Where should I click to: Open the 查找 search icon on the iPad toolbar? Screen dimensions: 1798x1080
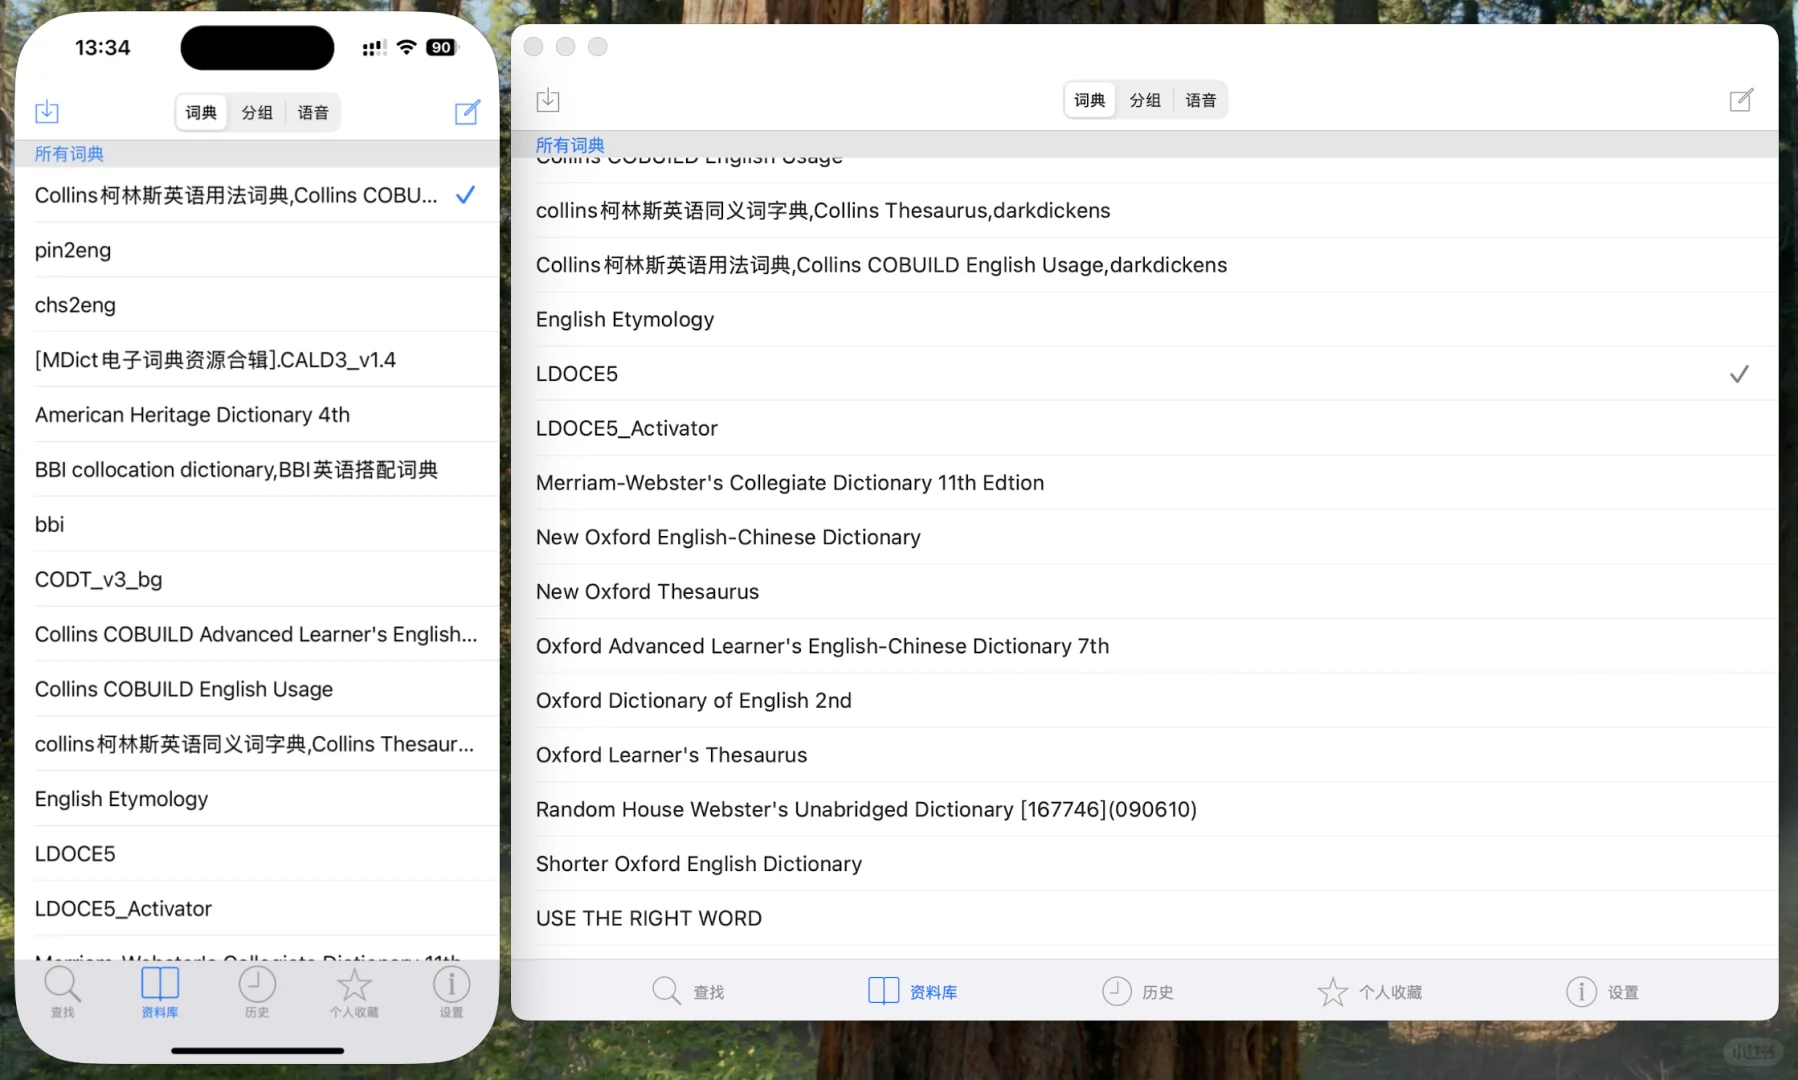click(x=666, y=990)
